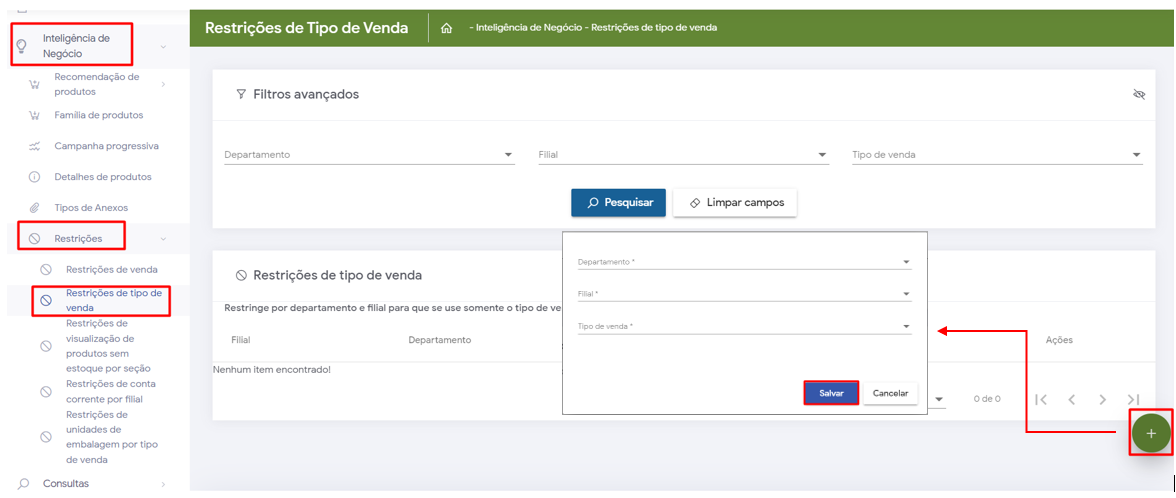Open Tipos de Anexos from the sidebar
This screenshot has width=1176, height=498.
(x=91, y=208)
